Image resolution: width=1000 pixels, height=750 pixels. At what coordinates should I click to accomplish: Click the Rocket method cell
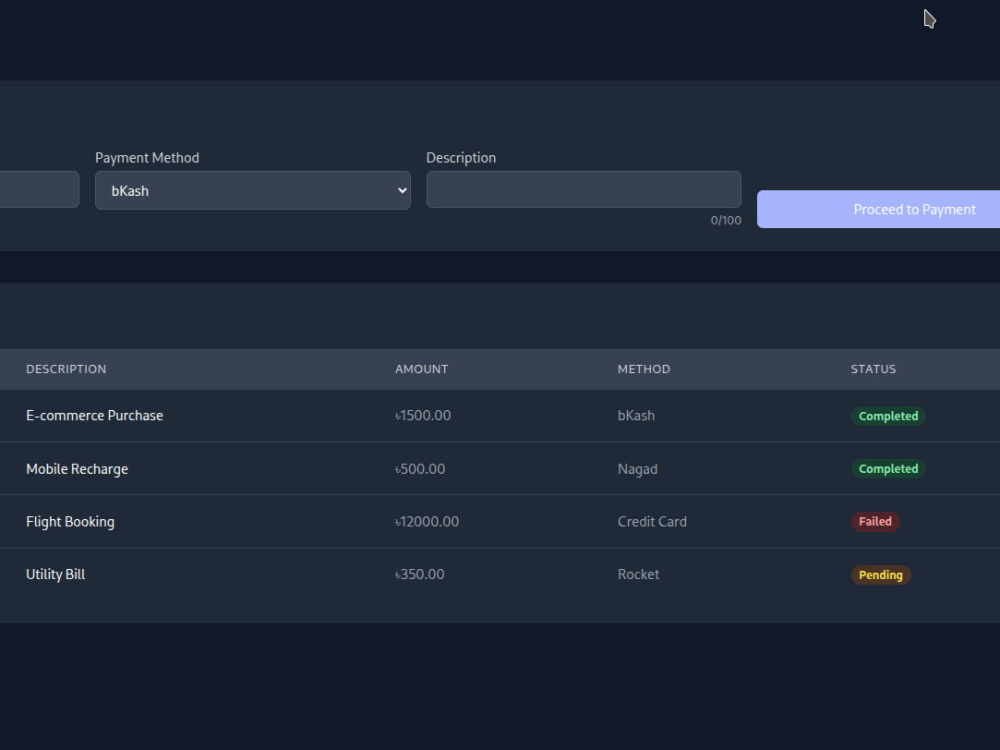[638, 575]
